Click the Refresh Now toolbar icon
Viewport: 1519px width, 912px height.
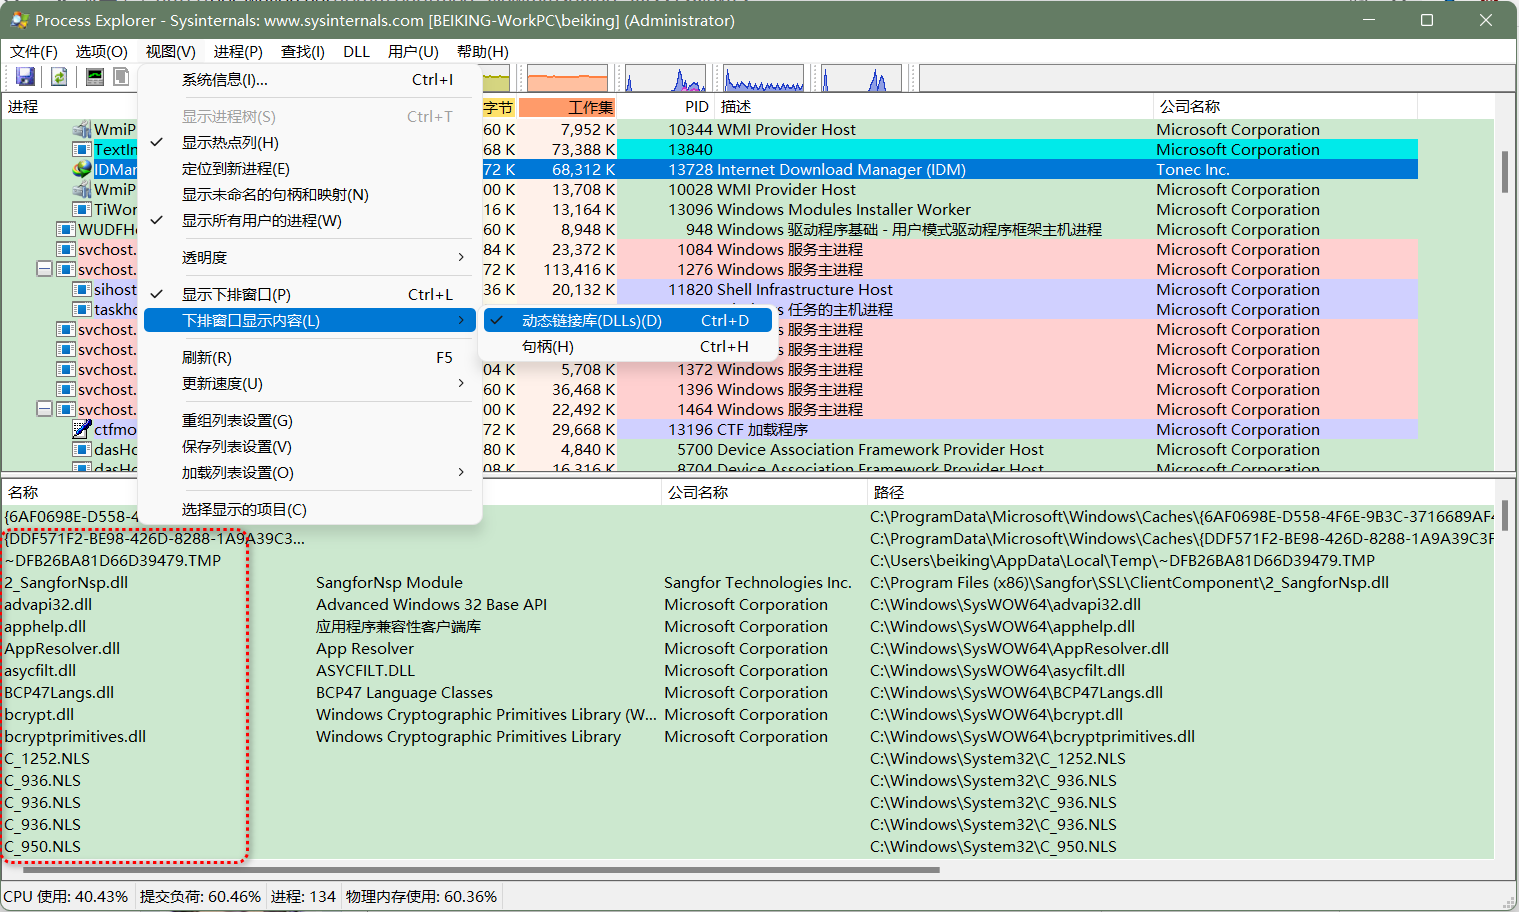59,77
